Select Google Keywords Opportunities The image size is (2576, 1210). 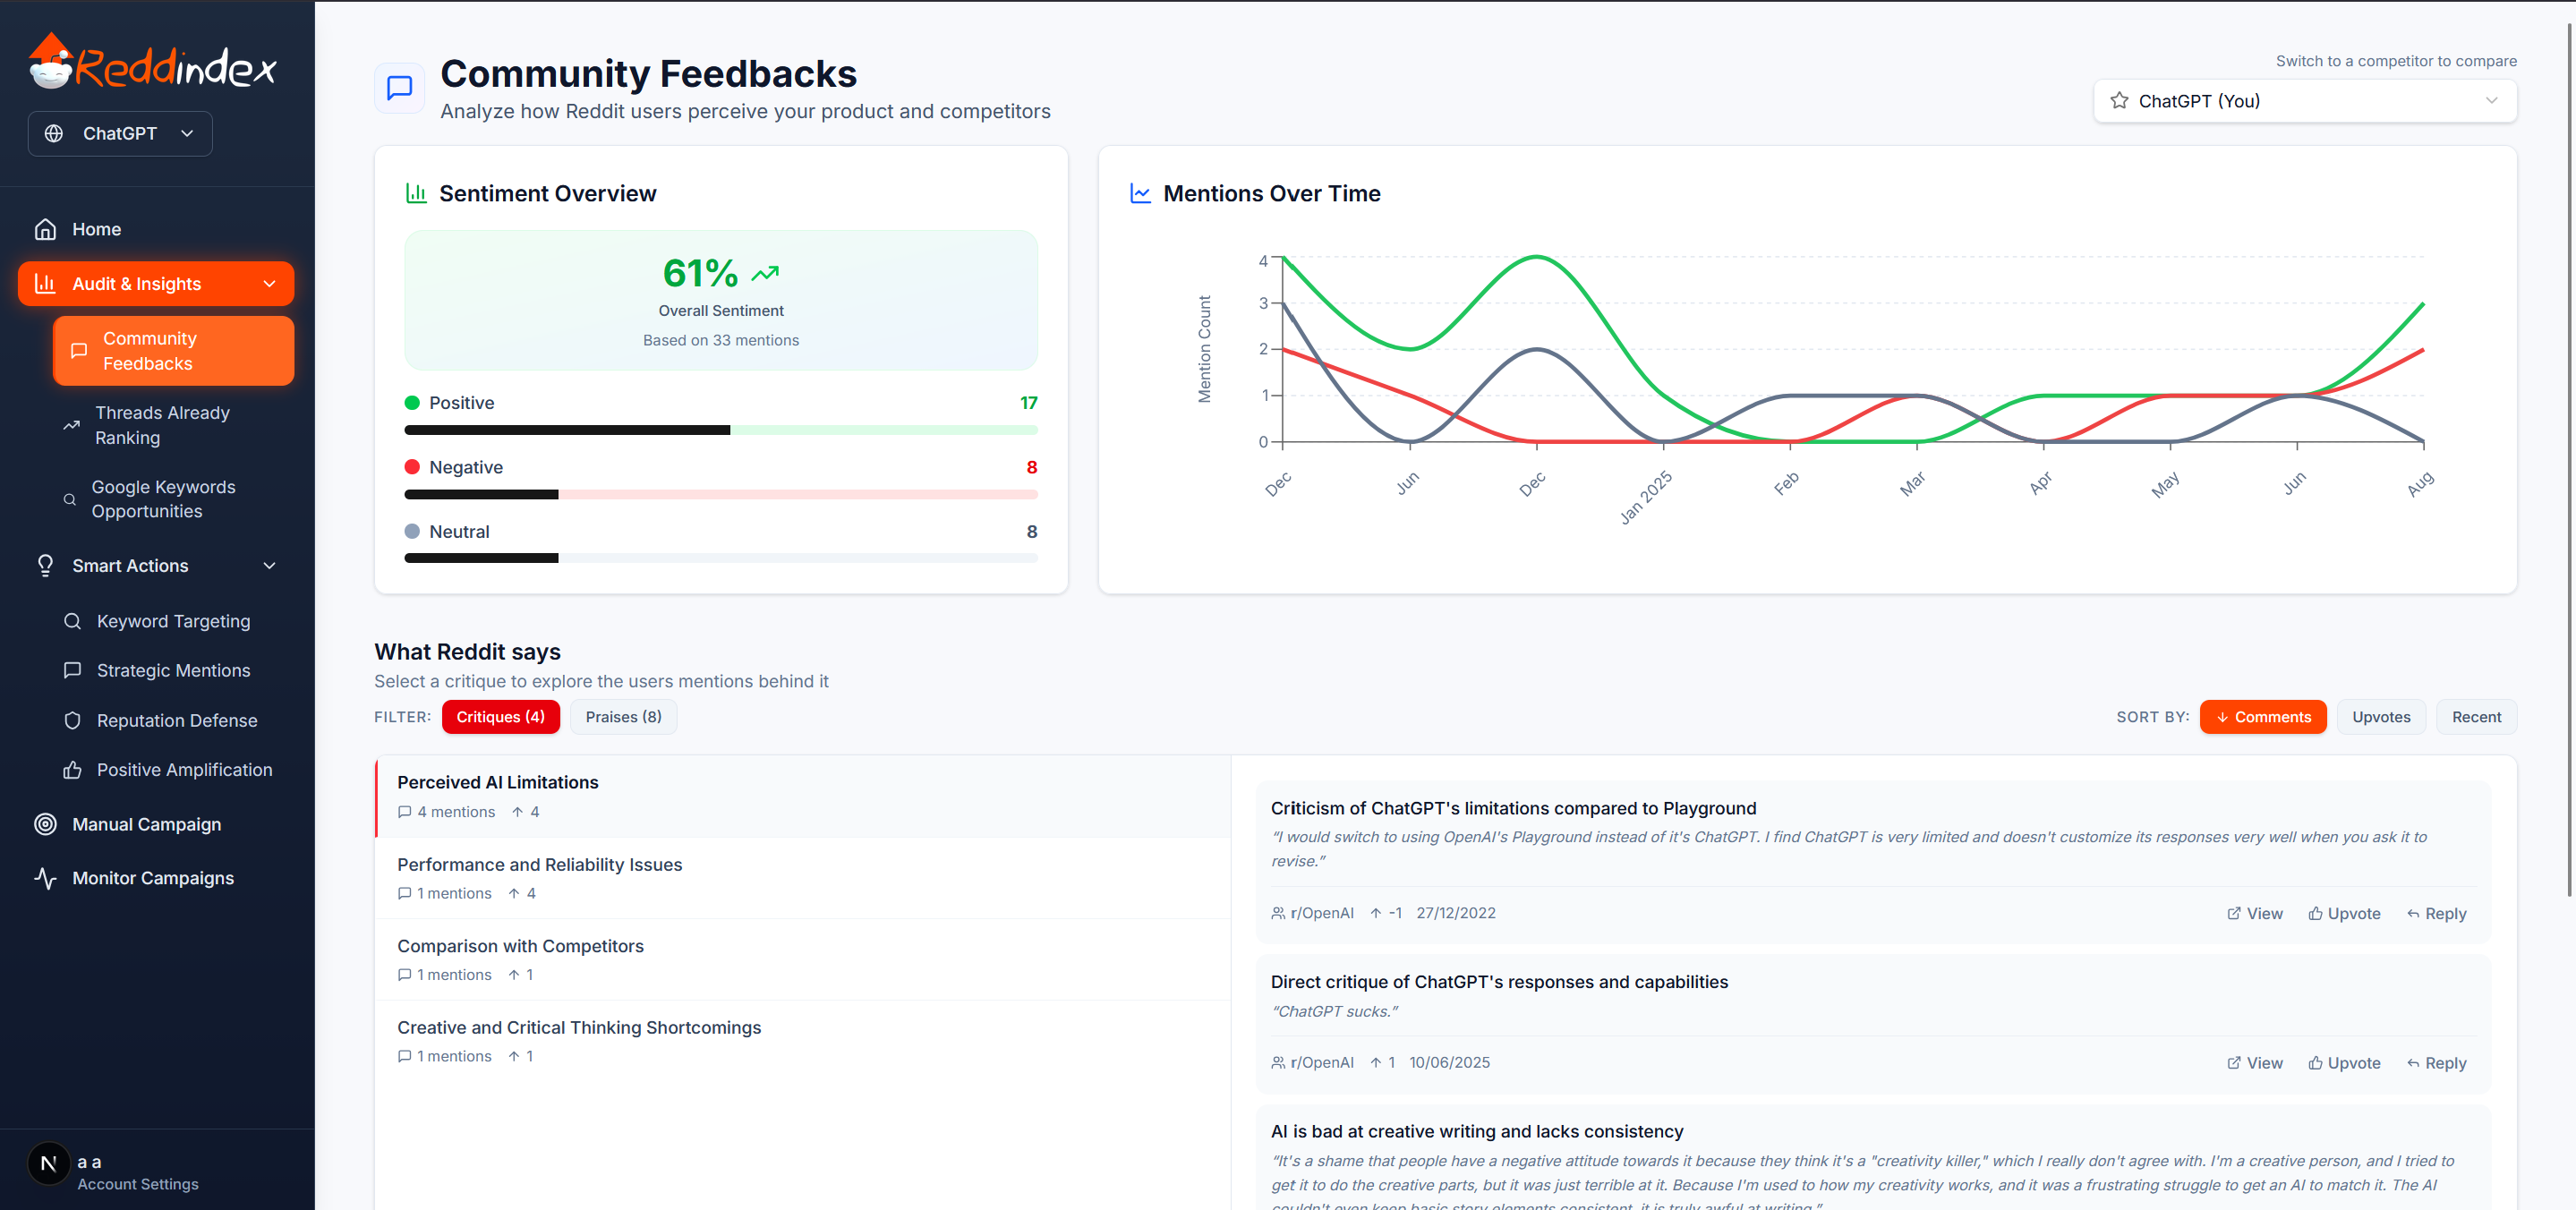pyautogui.click(x=164, y=498)
